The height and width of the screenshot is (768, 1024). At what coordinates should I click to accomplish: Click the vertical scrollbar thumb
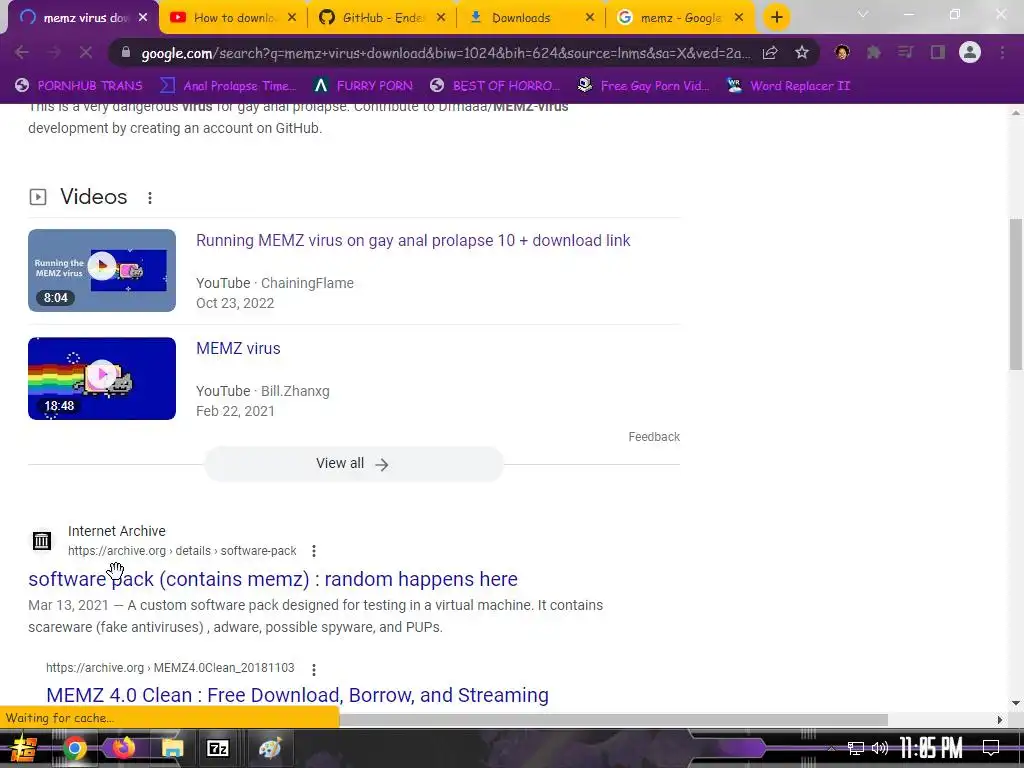click(x=1016, y=294)
